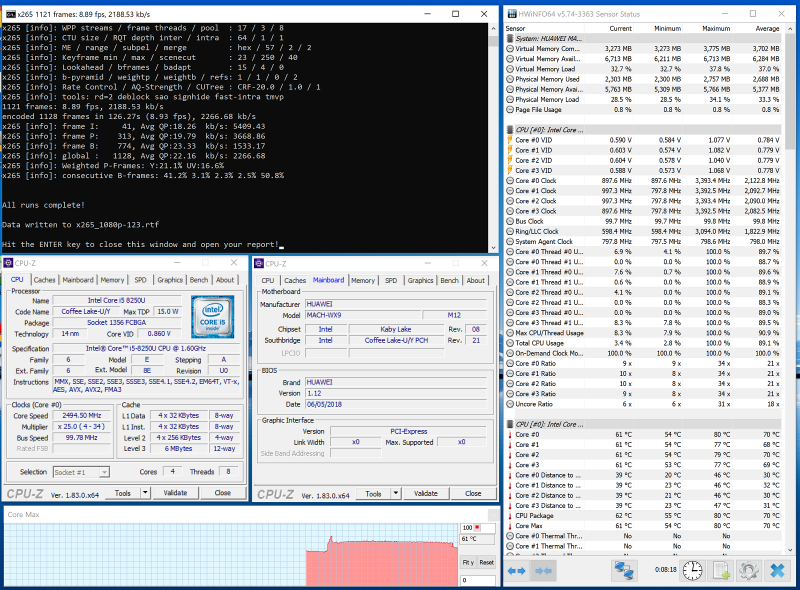The width and height of the screenshot is (800, 590).
Task: Click the title icon of the CPU-Z Motherboard window
Action: tap(259, 263)
